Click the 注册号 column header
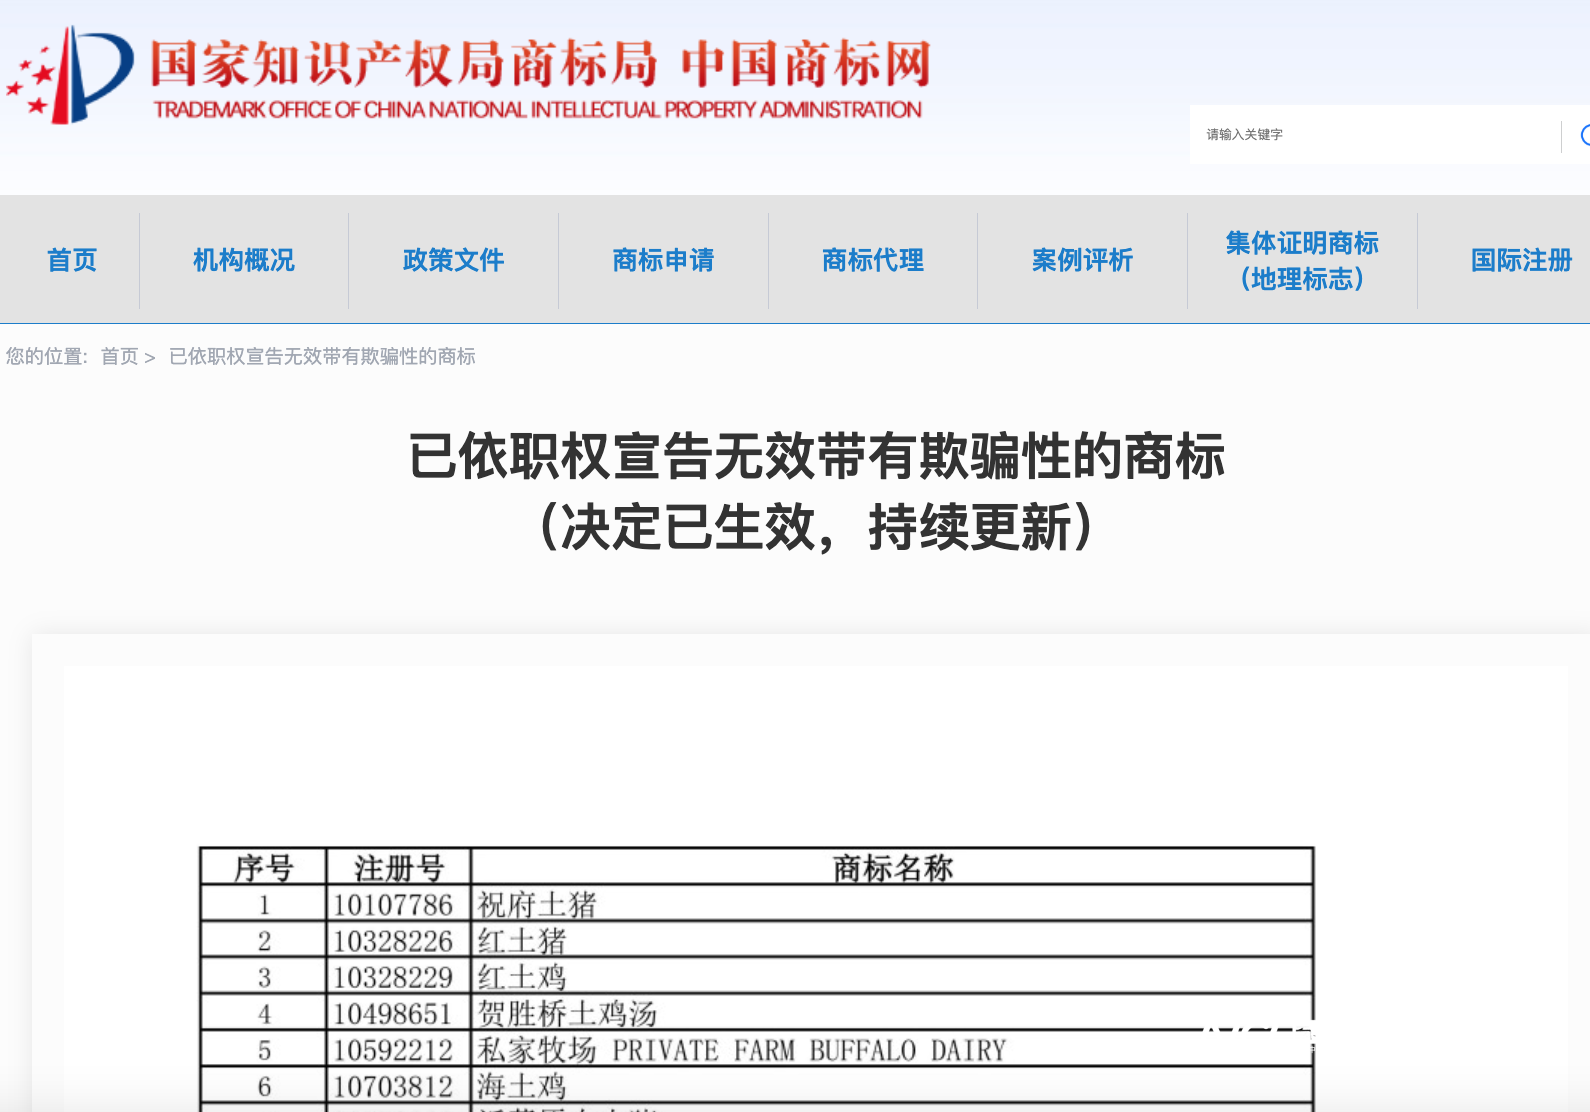This screenshot has width=1590, height=1112. 399,868
